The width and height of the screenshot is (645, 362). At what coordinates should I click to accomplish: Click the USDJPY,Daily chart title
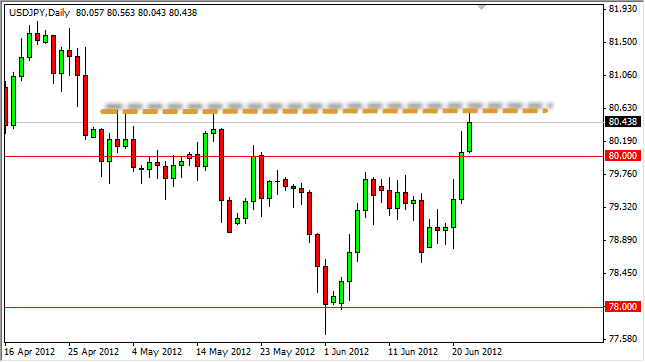pyautogui.click(x=39, y=13)
